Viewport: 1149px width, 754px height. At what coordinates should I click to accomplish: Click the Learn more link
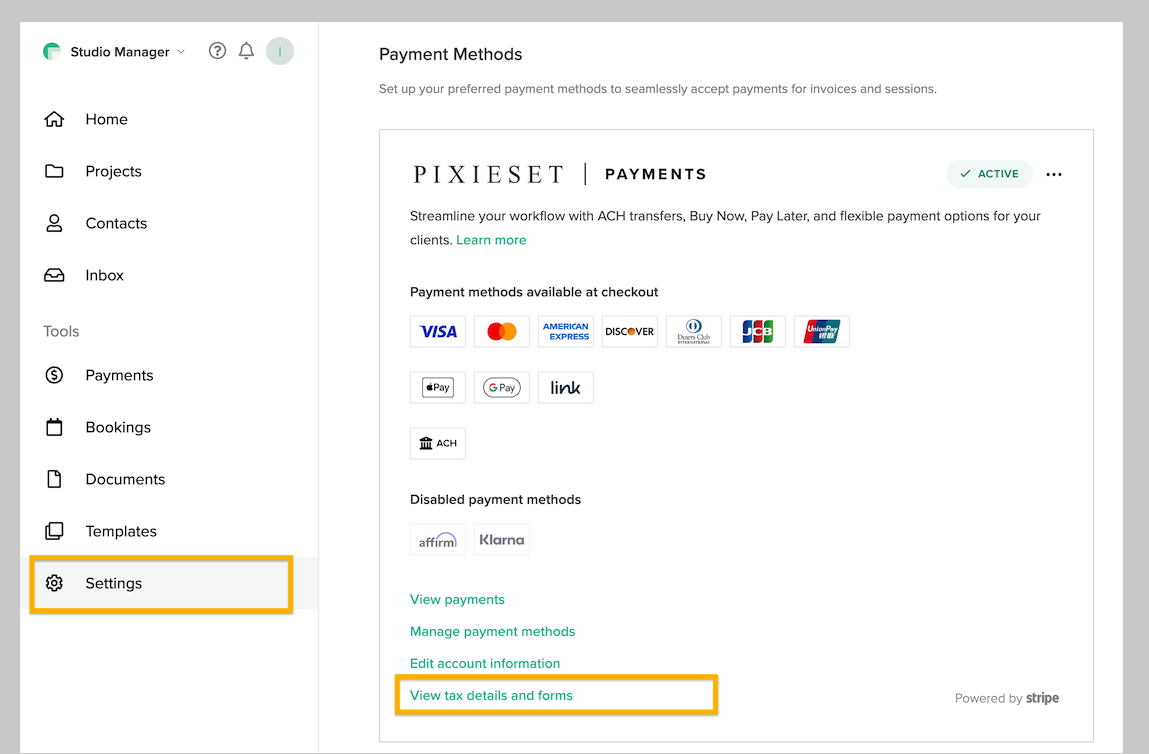(491, 240)
